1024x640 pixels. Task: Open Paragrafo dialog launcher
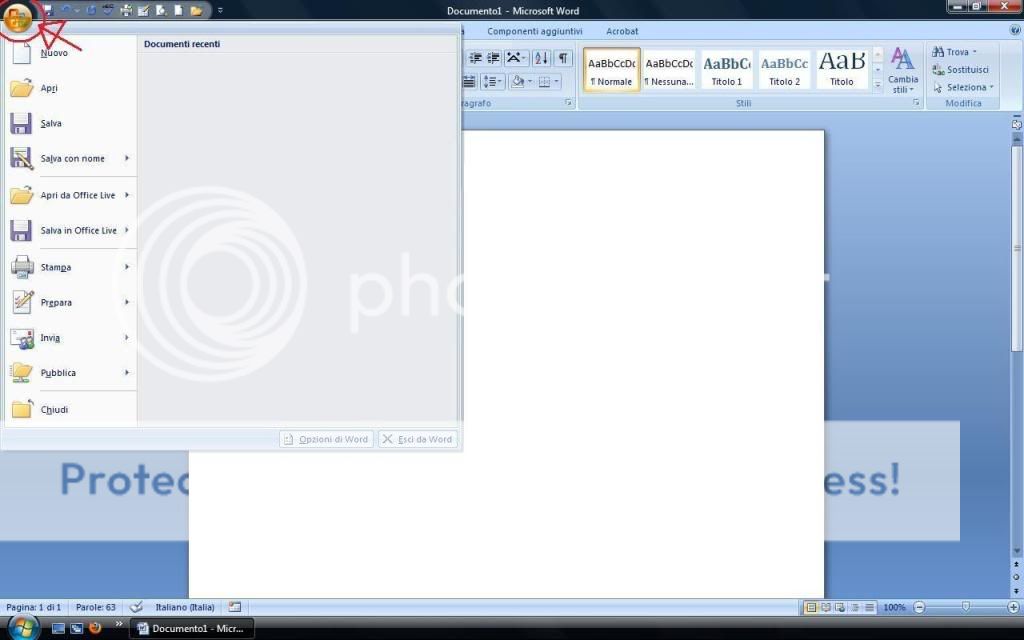click(x=568, y=103)
